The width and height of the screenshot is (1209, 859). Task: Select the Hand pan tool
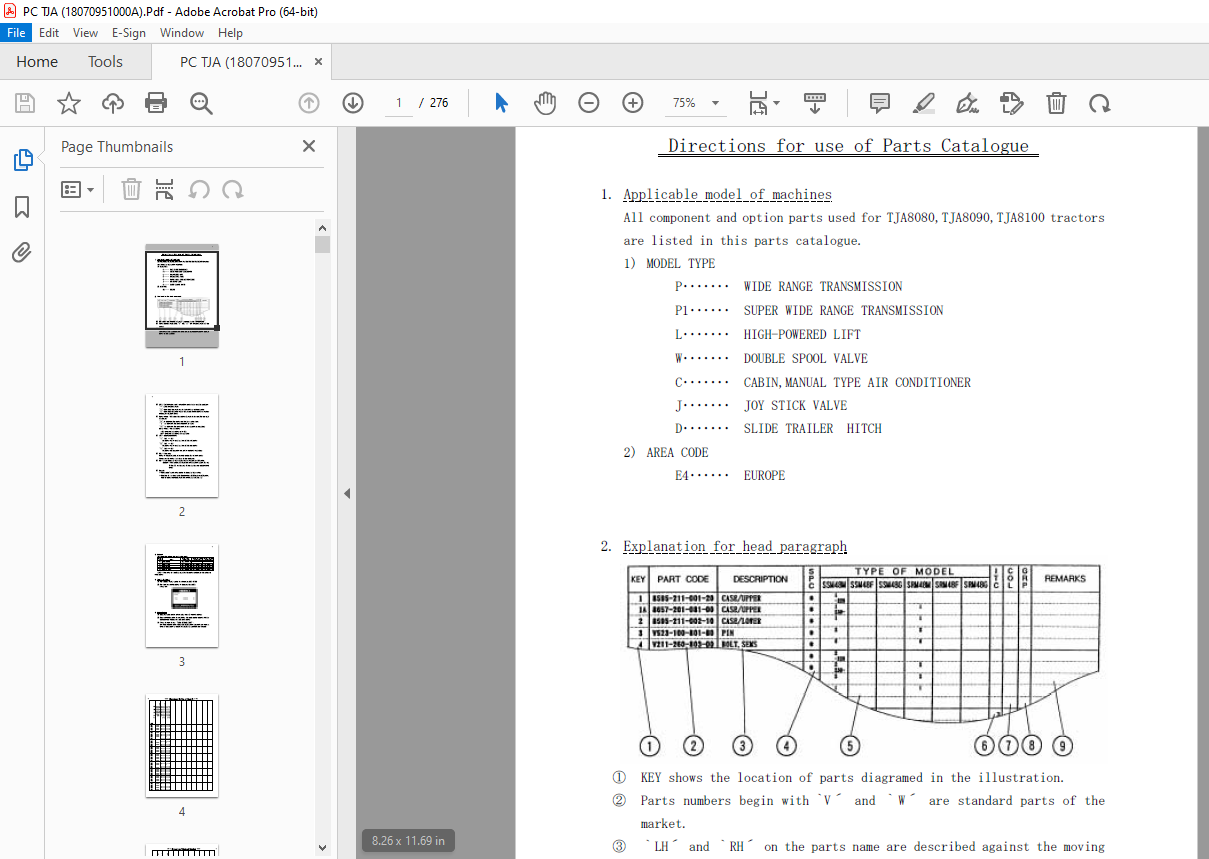click(x=545, y=103)
